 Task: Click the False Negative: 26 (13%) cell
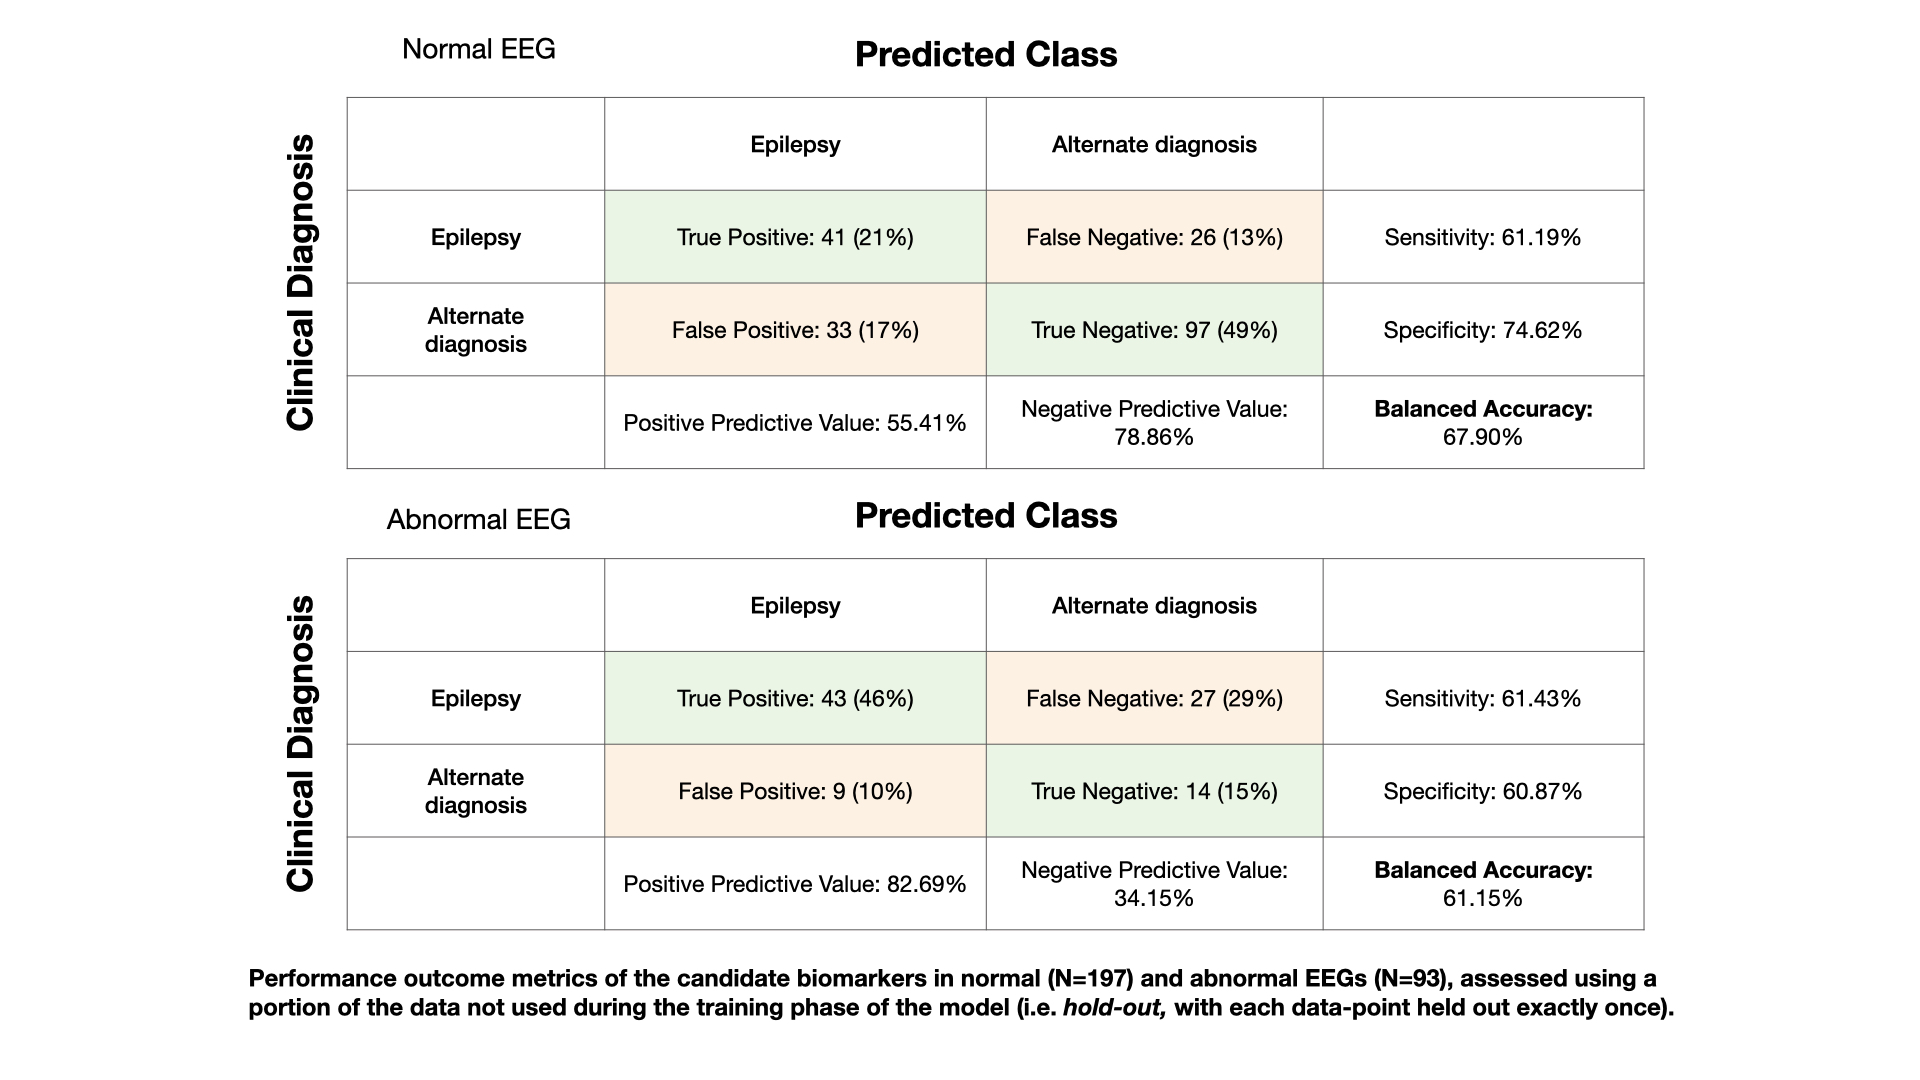(x=1154, y=237)
